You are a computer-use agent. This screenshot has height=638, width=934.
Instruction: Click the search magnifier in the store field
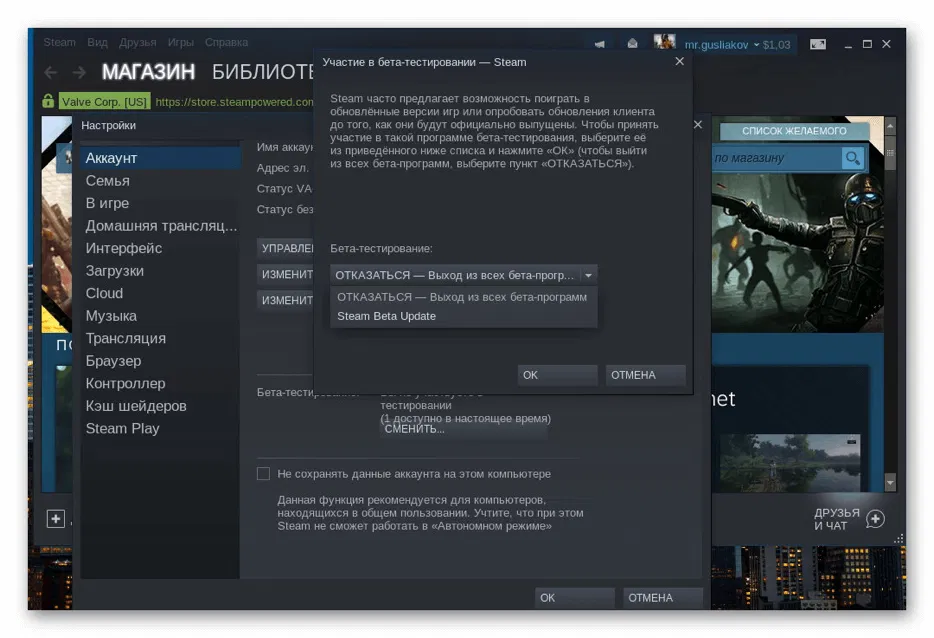(x=853, y=158)
